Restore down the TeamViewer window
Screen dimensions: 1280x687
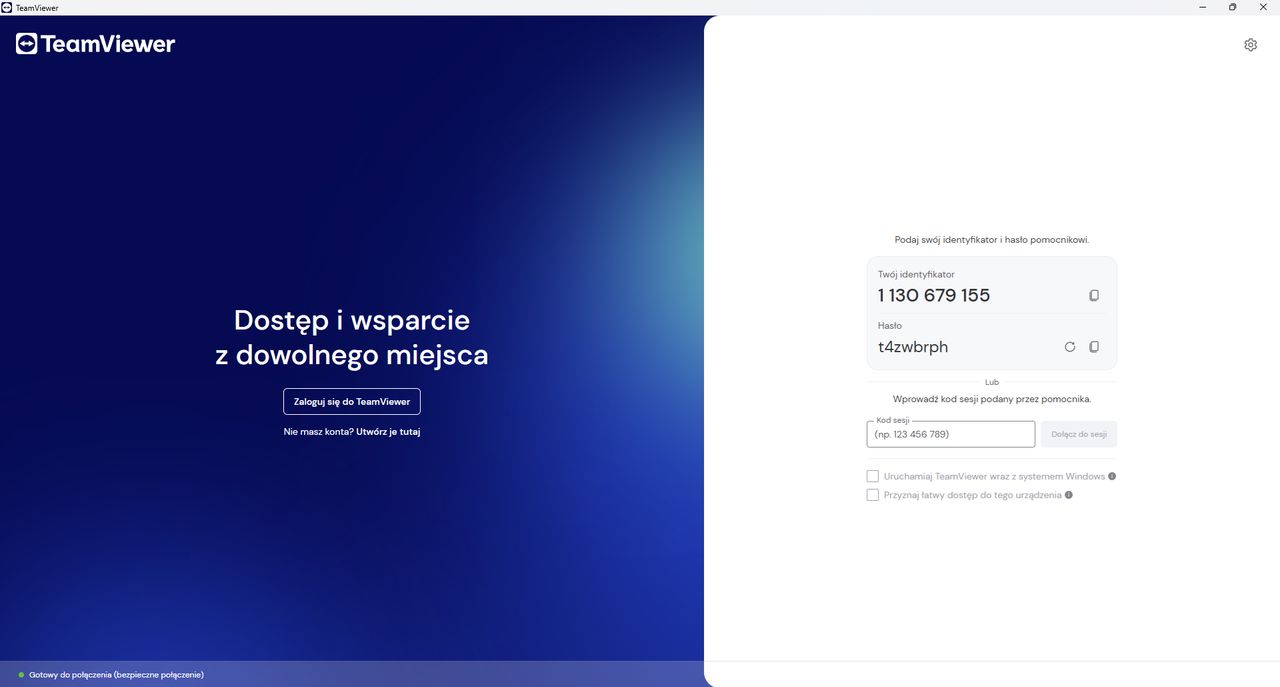click(x=1232, y=7)
